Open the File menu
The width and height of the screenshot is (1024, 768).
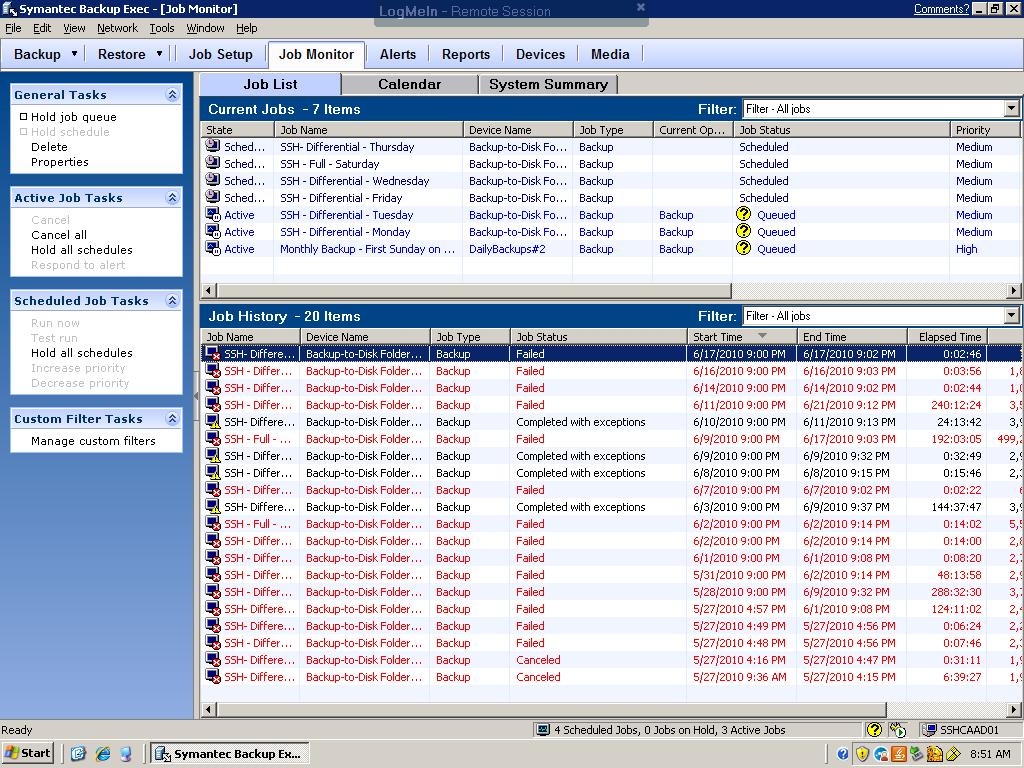[13, 28]
